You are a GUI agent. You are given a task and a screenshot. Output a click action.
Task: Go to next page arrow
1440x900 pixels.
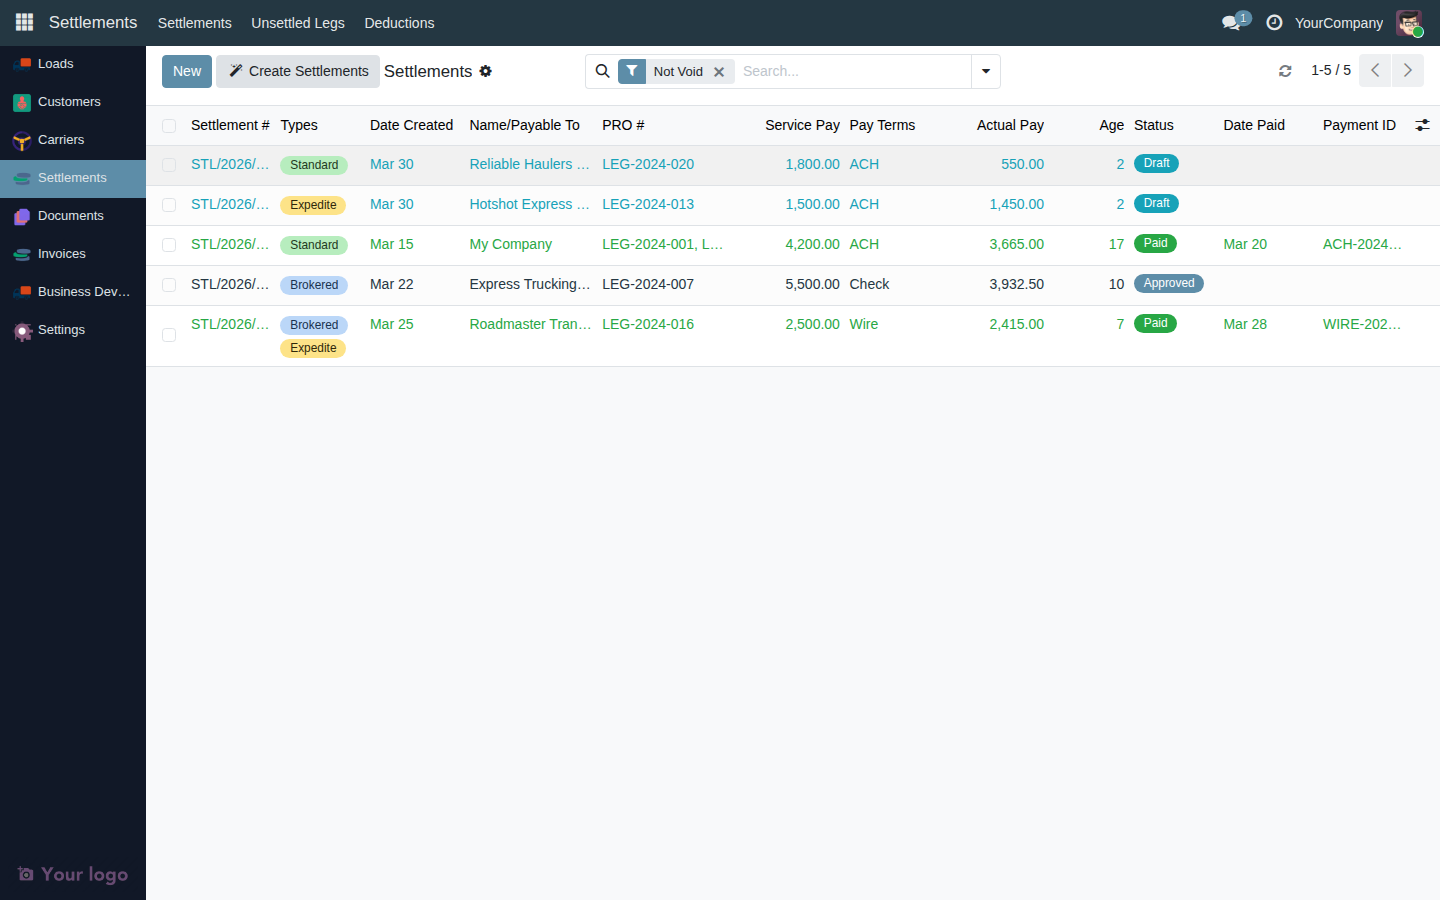[1408, 70]
